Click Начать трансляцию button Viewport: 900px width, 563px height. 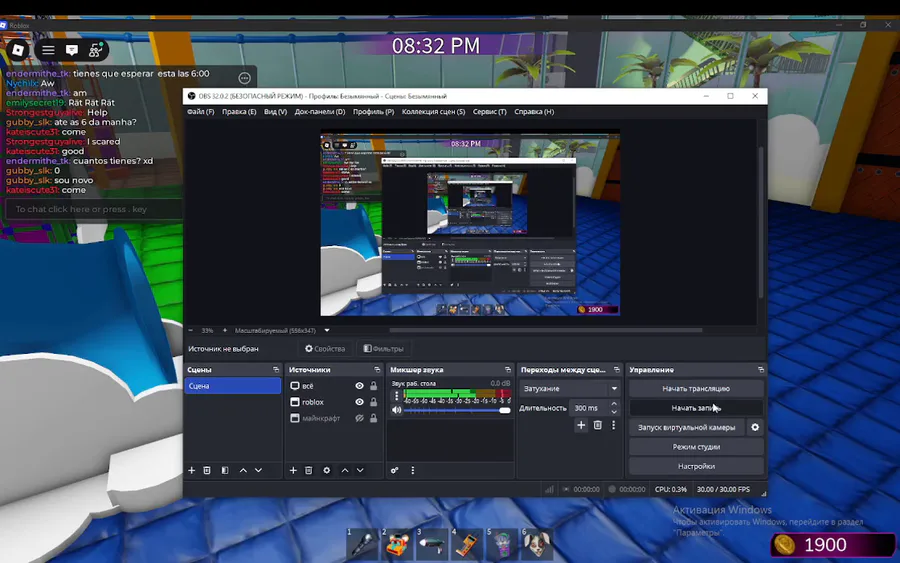point(696,389)
